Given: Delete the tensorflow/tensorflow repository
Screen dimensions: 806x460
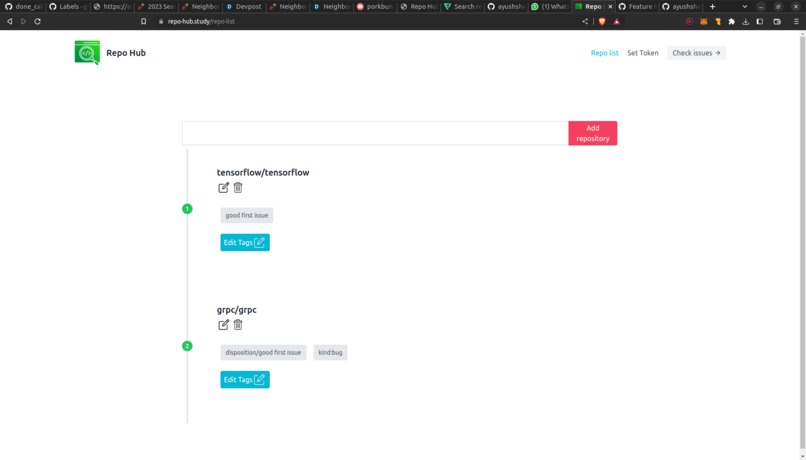Looking at the screenshot, I should pyautogui.click(x=237, y=188).
